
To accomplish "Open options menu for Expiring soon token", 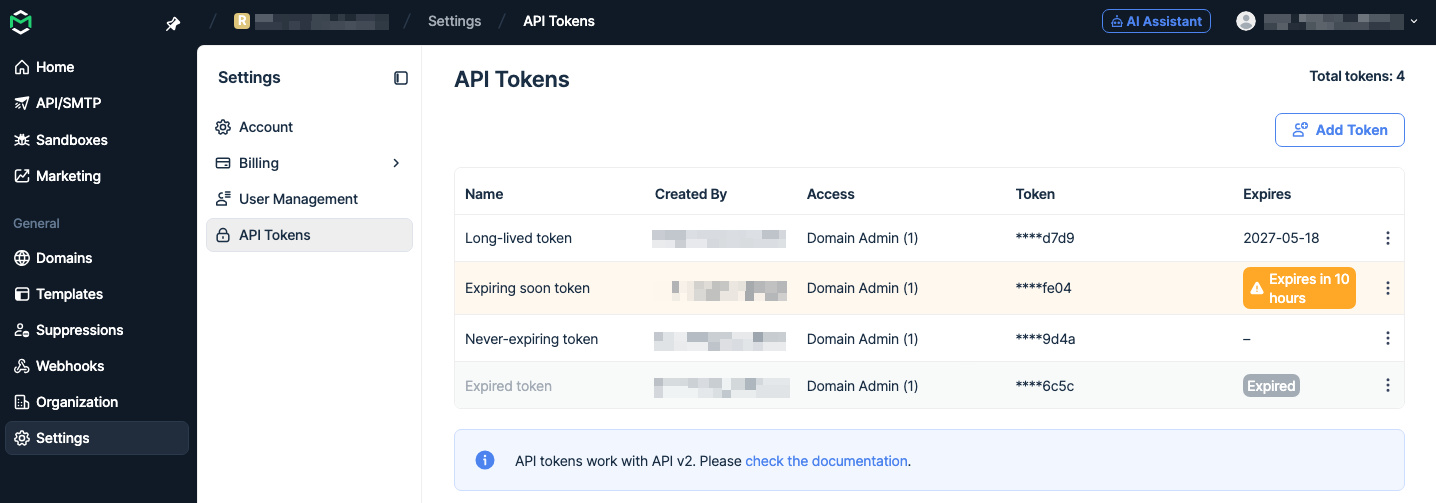I will point(1387,288).
